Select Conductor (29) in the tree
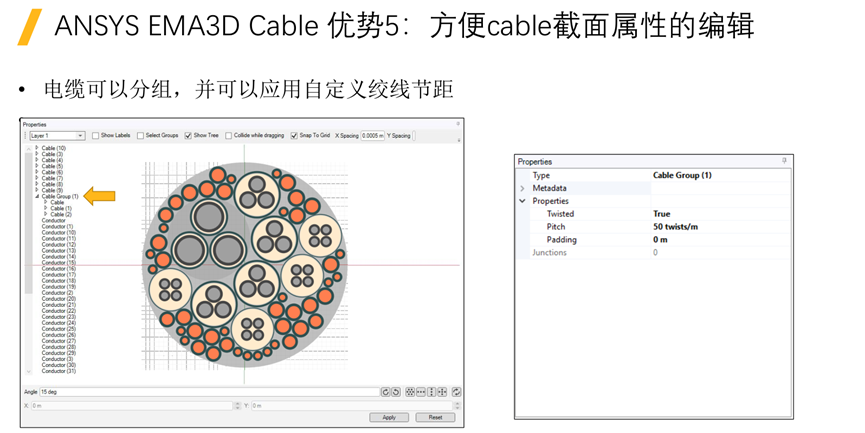865x433 pixels. click(x=59, y=353)
